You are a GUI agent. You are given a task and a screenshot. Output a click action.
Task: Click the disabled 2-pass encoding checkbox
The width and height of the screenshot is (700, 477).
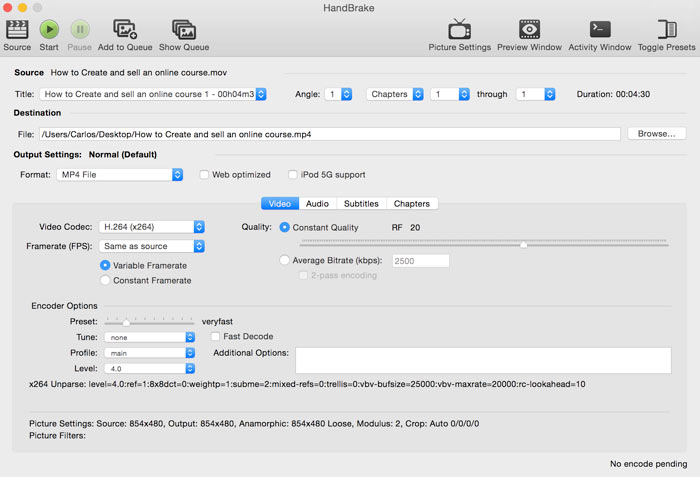point(303,275)
